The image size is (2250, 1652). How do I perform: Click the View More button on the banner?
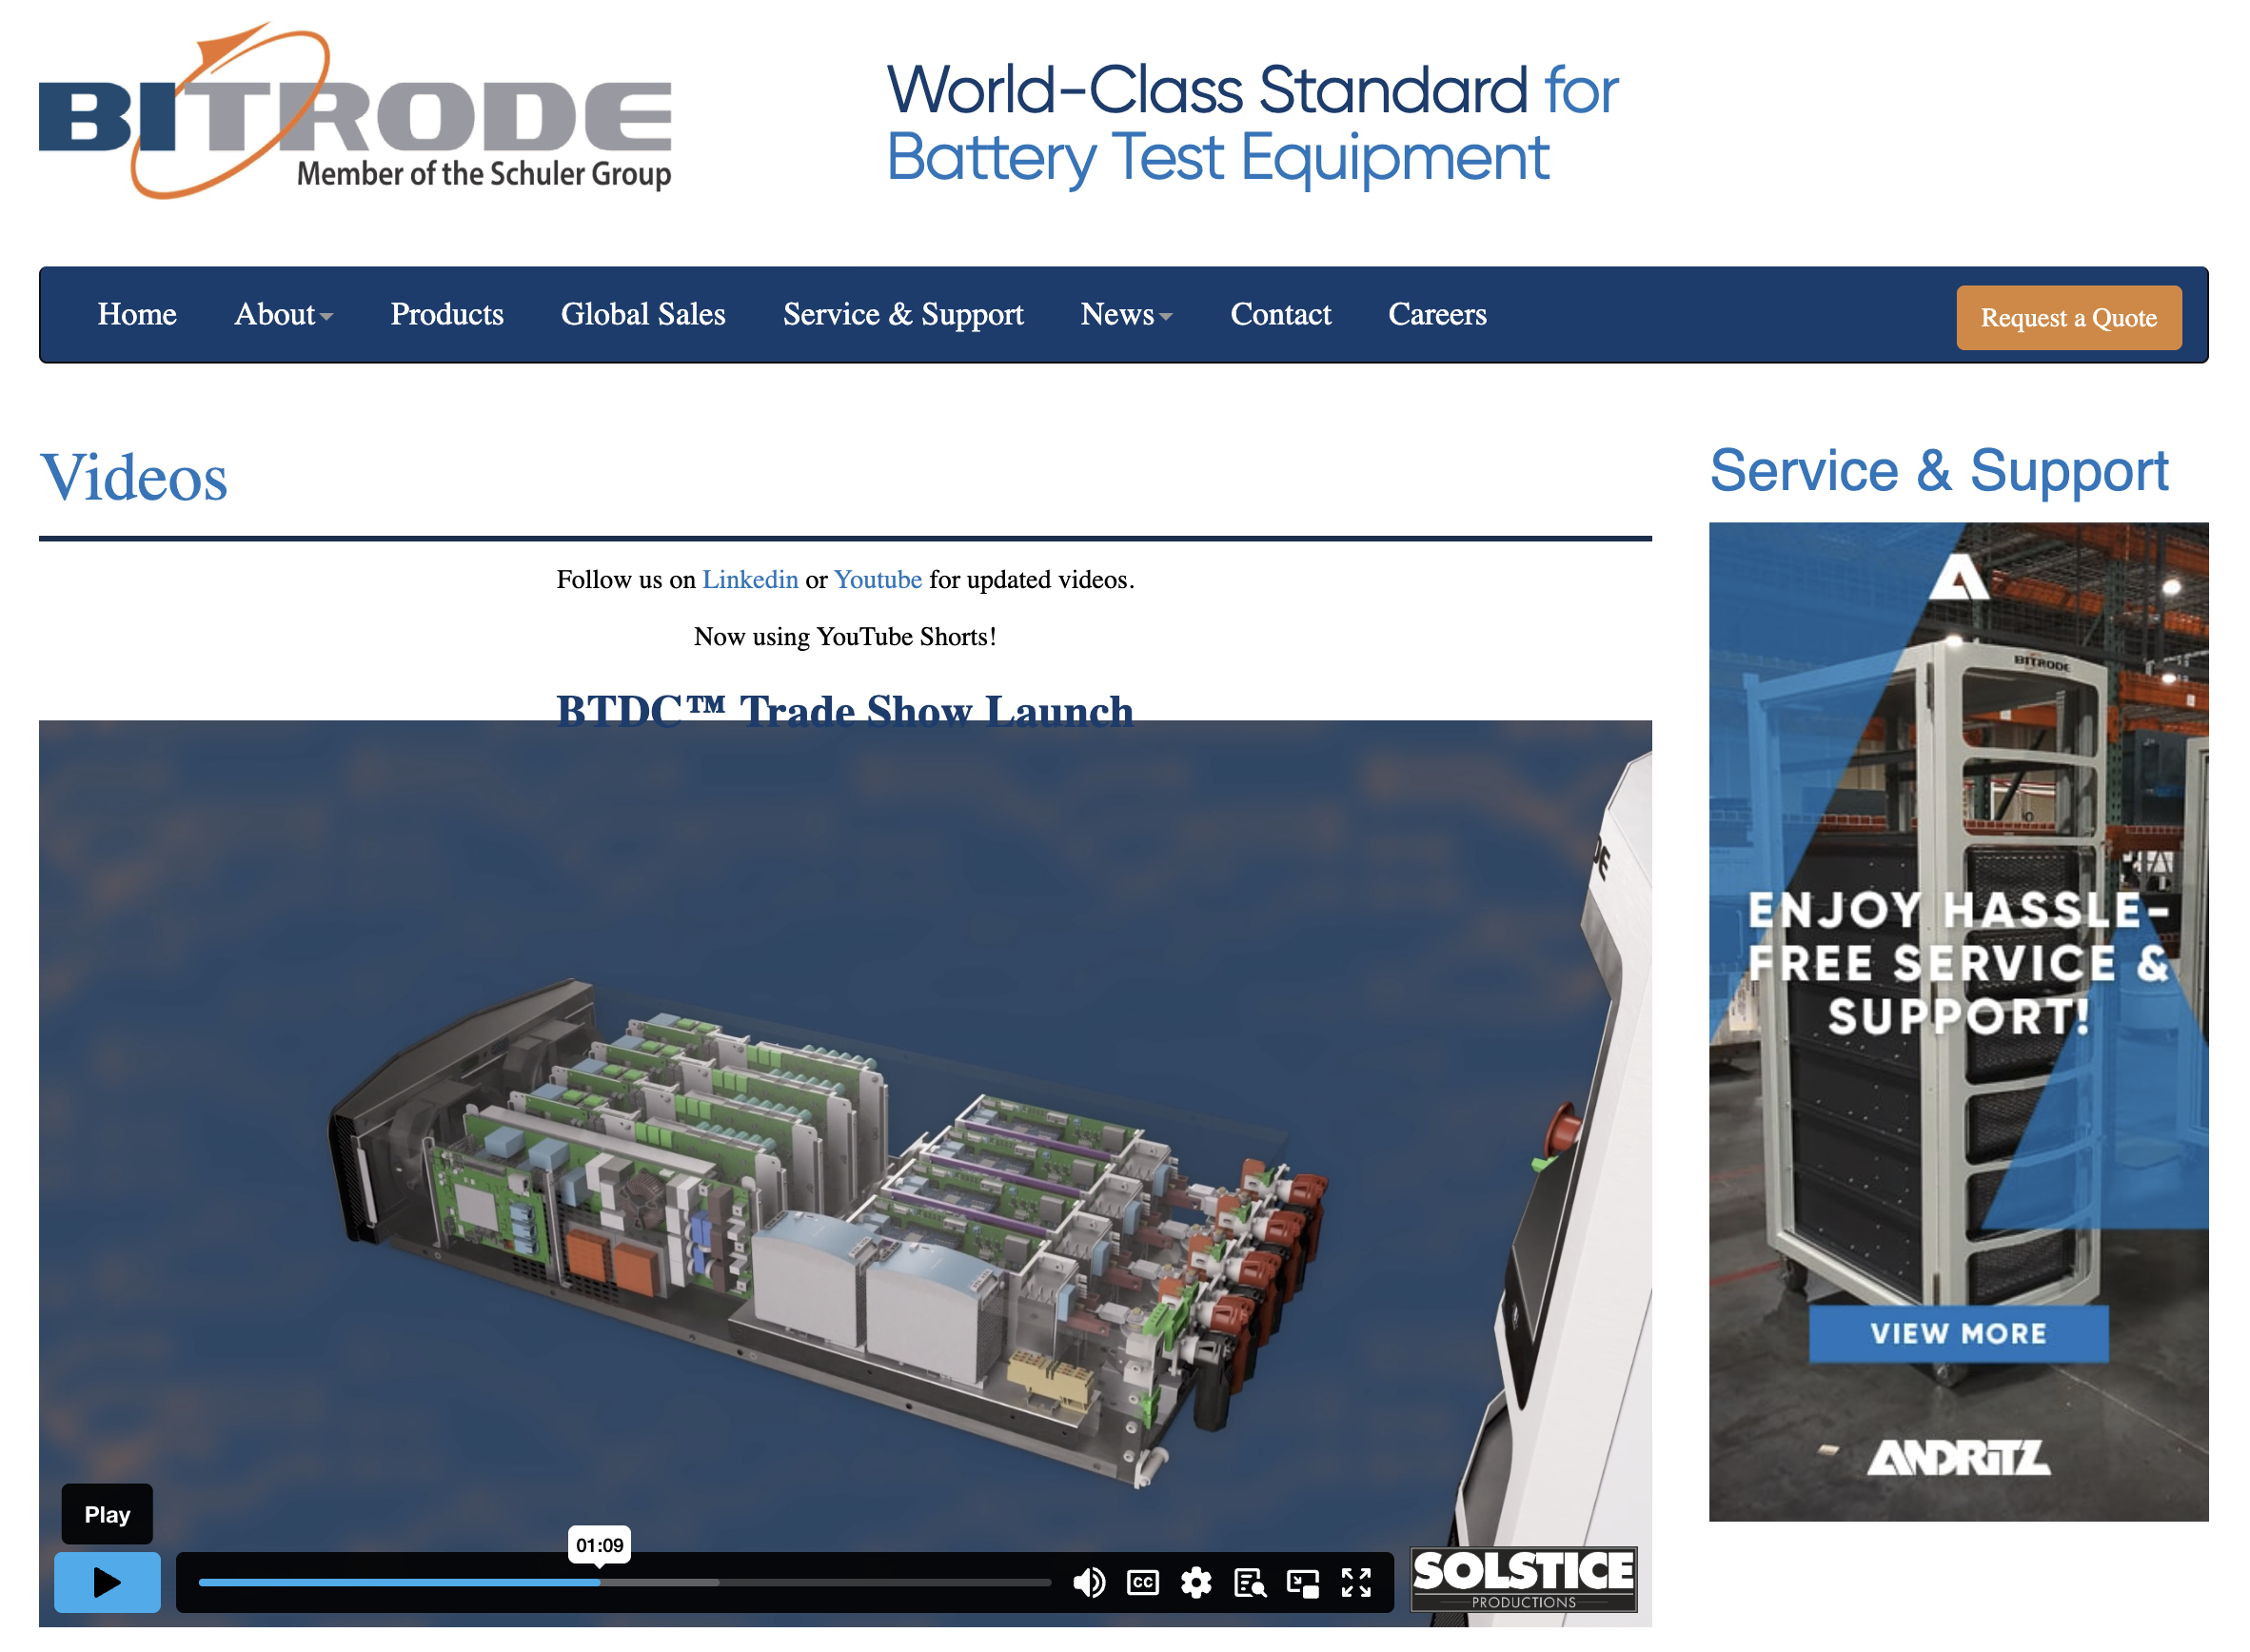[x=1958, y=1334]
